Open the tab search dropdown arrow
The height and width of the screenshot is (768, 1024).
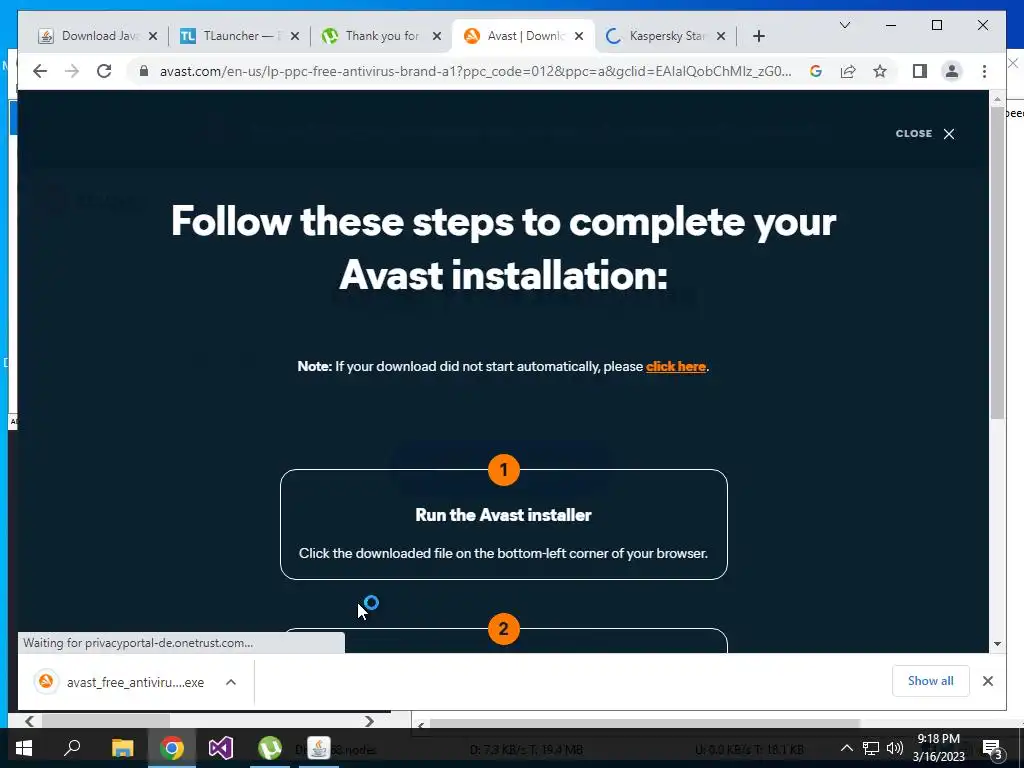click(844, 25)
